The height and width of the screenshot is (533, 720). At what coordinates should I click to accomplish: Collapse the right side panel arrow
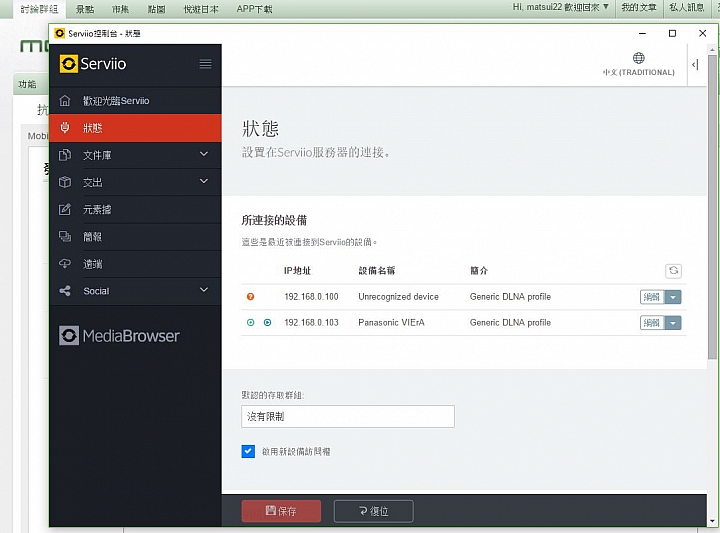tap(695, 65)
